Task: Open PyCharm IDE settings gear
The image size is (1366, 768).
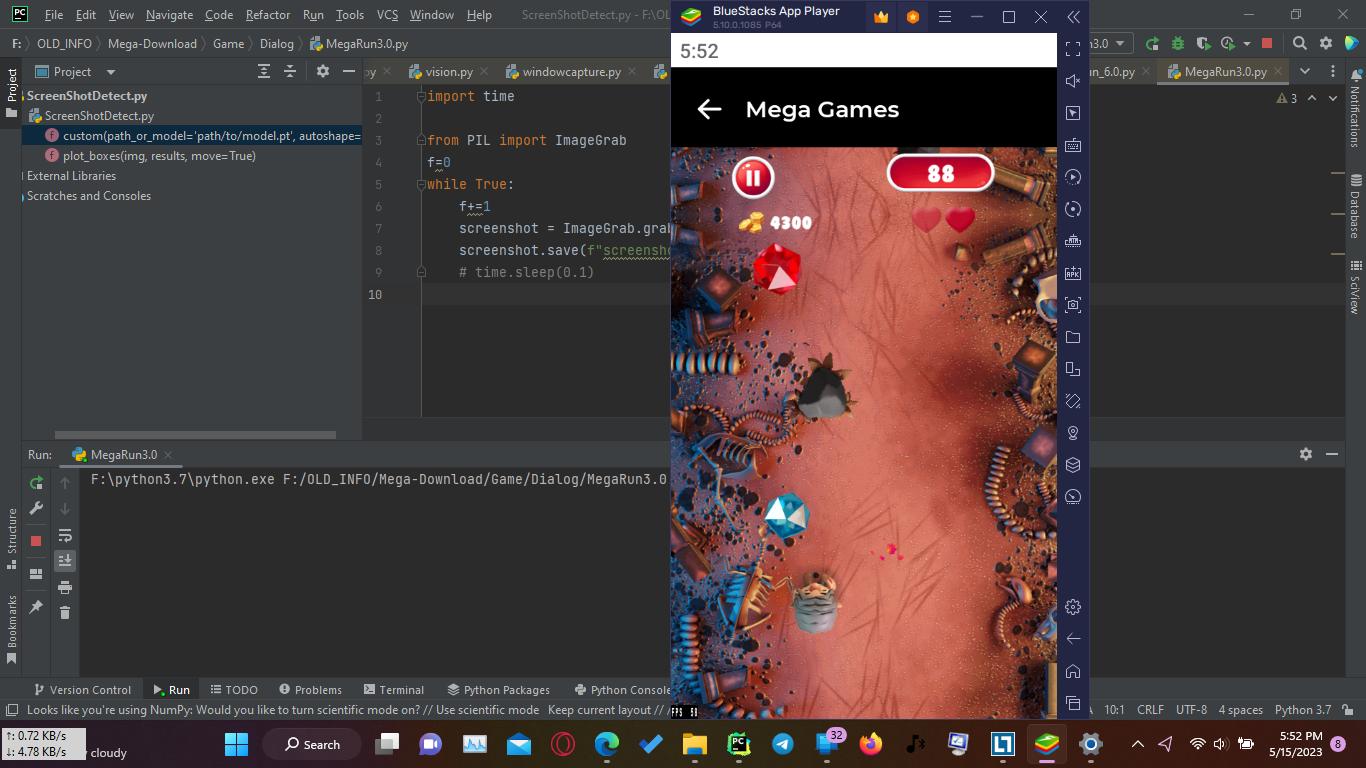Action: [x=1326, y=43]
